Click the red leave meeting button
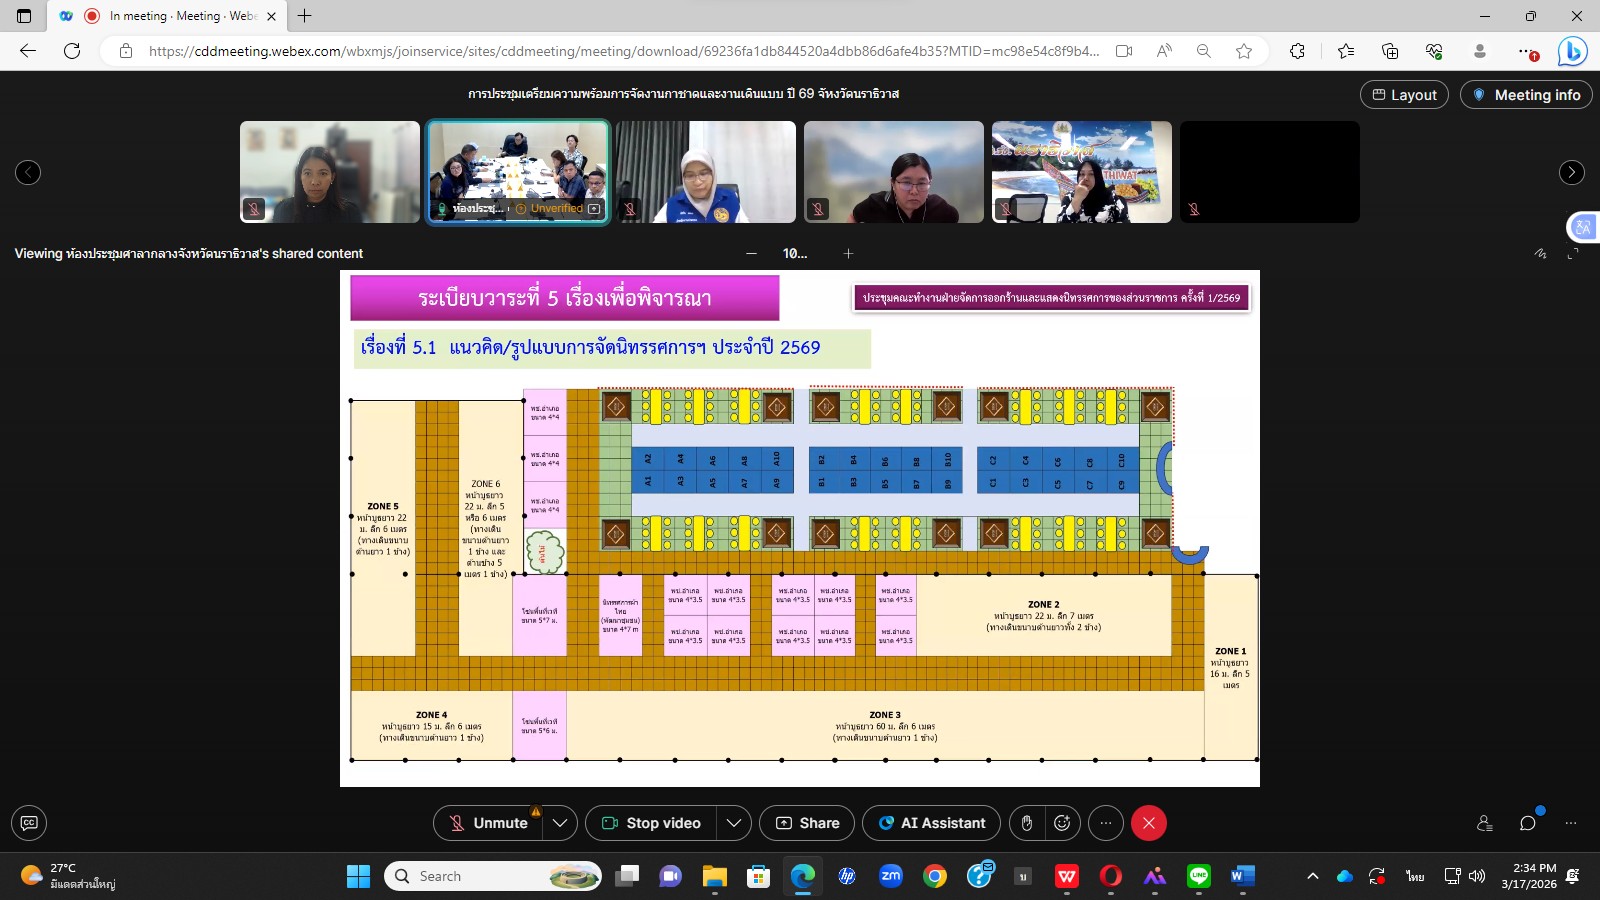Viewport: 1600px width, 900px height. (1148, 823)
